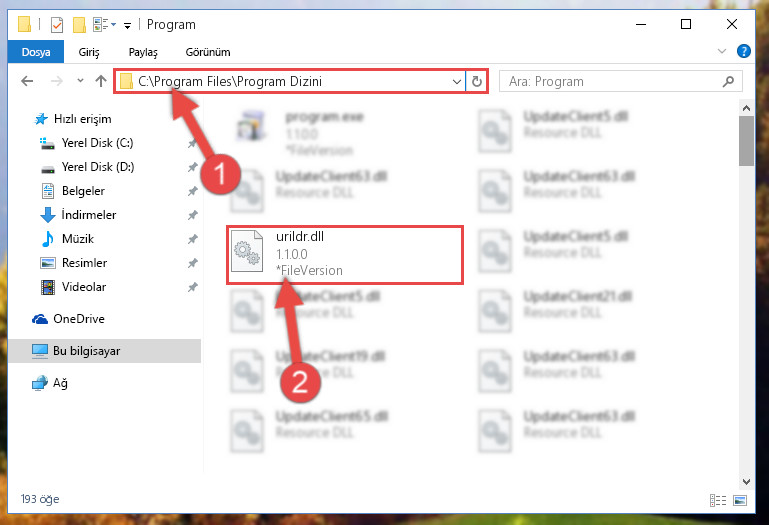Image resolution: width=769 pixels, height=525 pixels.
Task: Click the vertical scrollbar thumb
Action: (746, 141)
